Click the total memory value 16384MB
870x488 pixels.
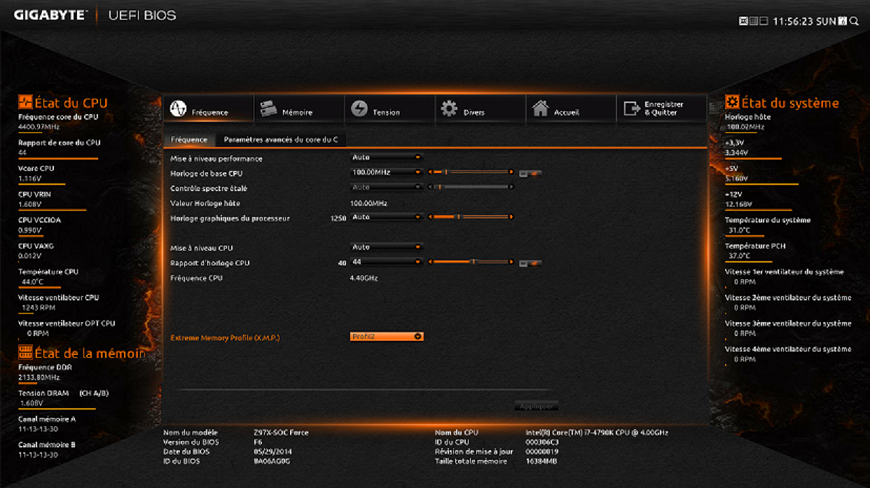click(542, 461)
